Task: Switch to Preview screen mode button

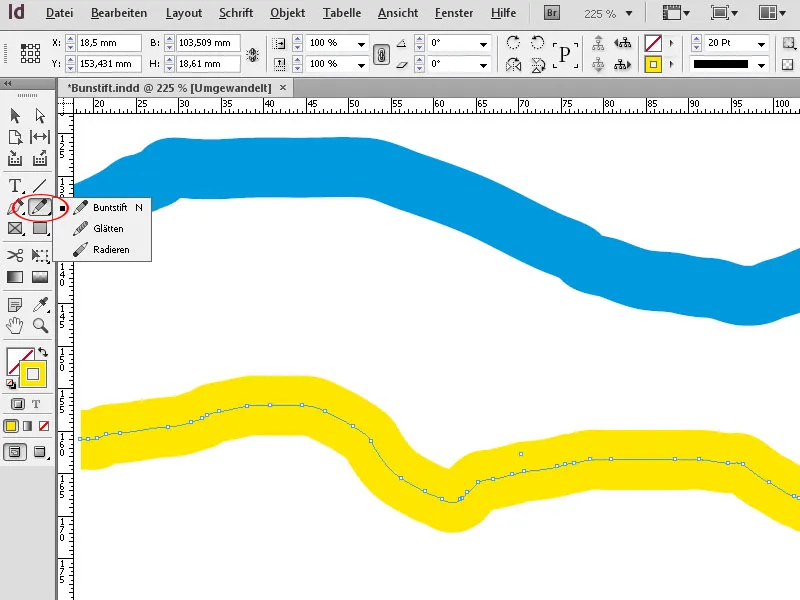Action: click(x=40, y=452)
